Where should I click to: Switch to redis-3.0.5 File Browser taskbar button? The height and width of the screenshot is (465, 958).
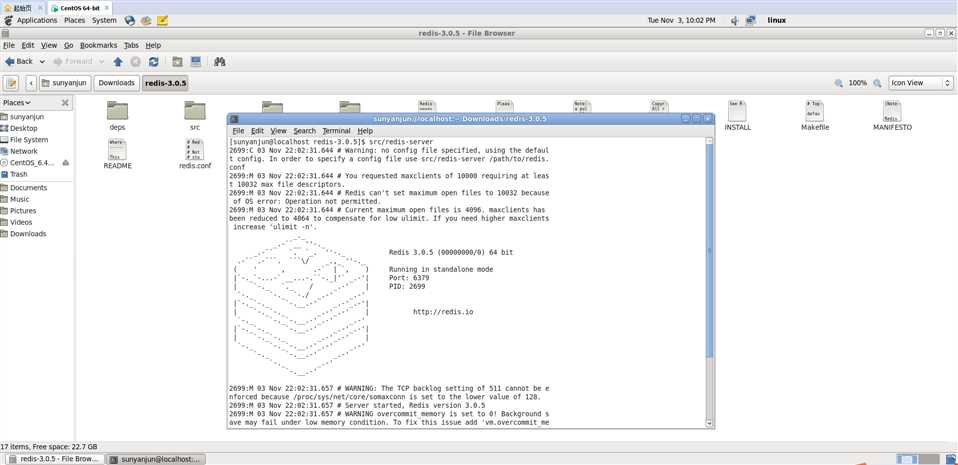pos(55,459)
